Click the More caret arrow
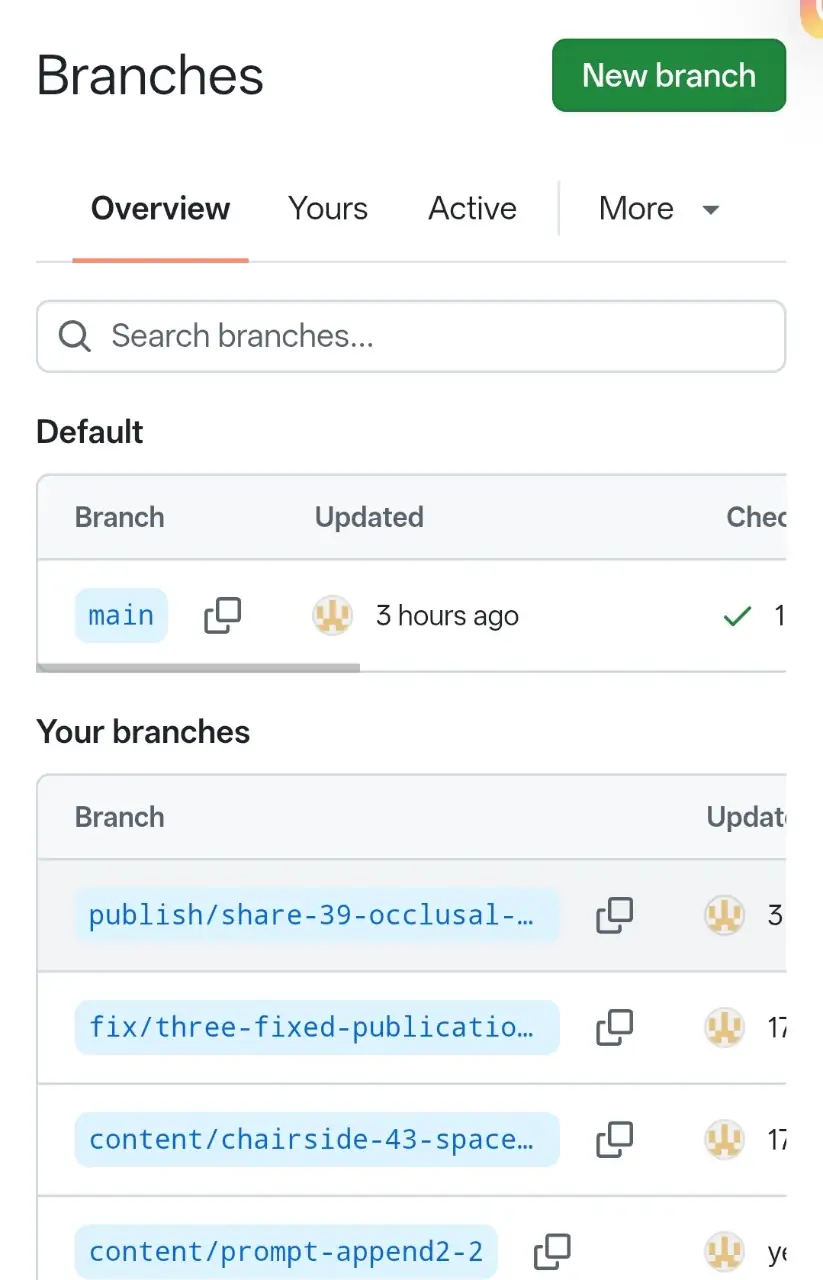This screenshot has width=823, height=1280. (x=711, y=210)
